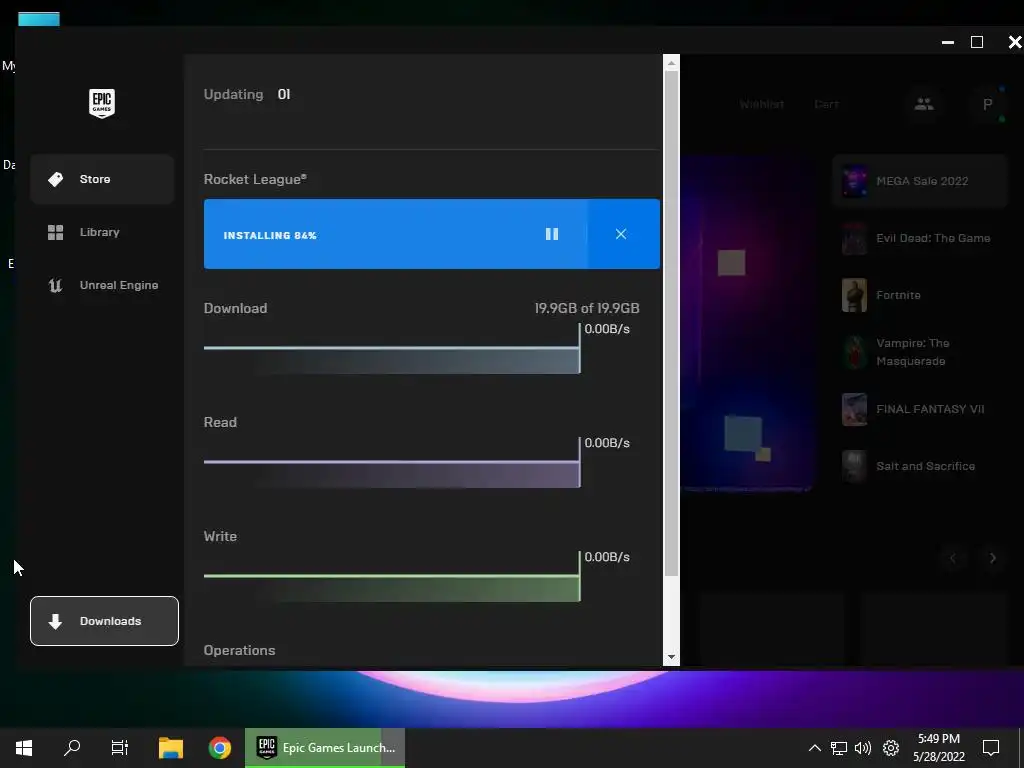Click the Downloads arrow icon
This screenshot has height=768, width=1024.
coord(56,621)
